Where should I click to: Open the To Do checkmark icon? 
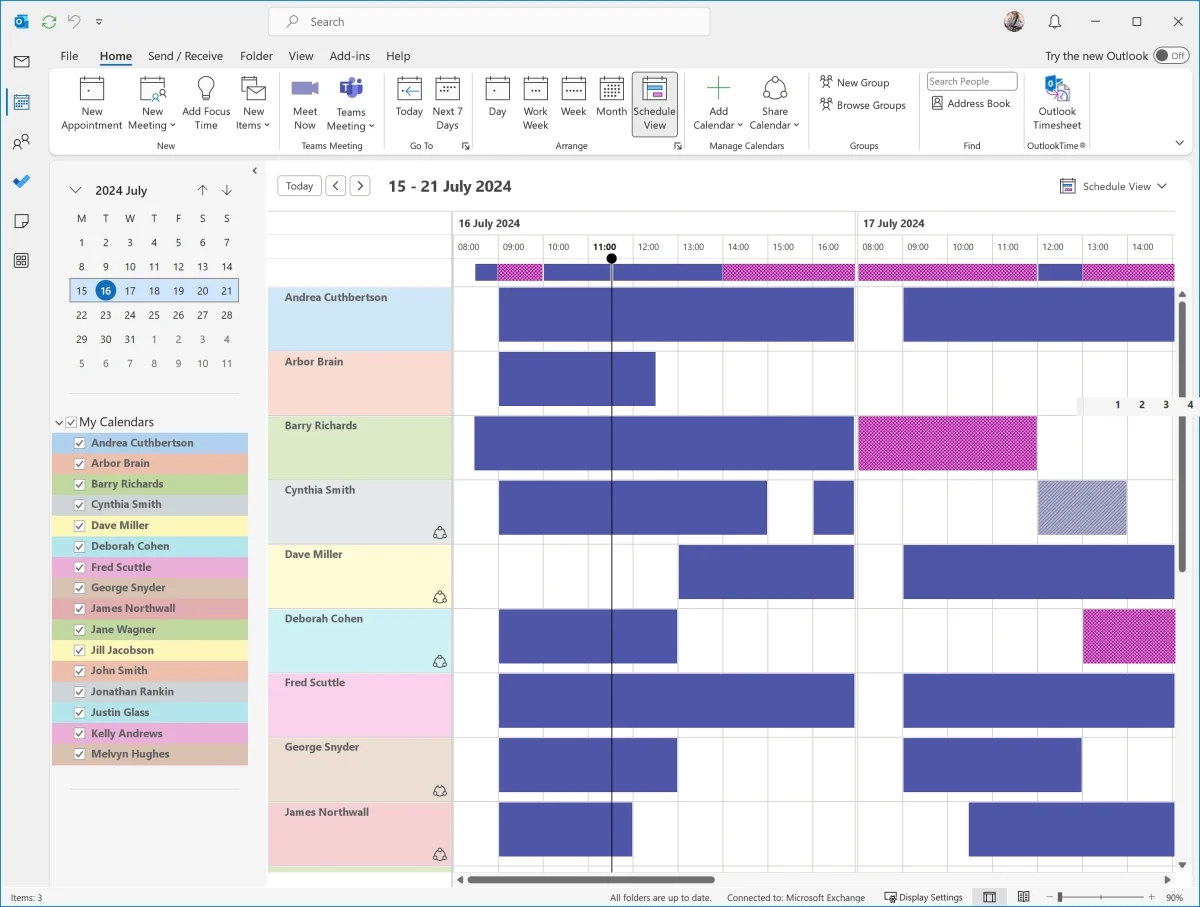point(21,181)
